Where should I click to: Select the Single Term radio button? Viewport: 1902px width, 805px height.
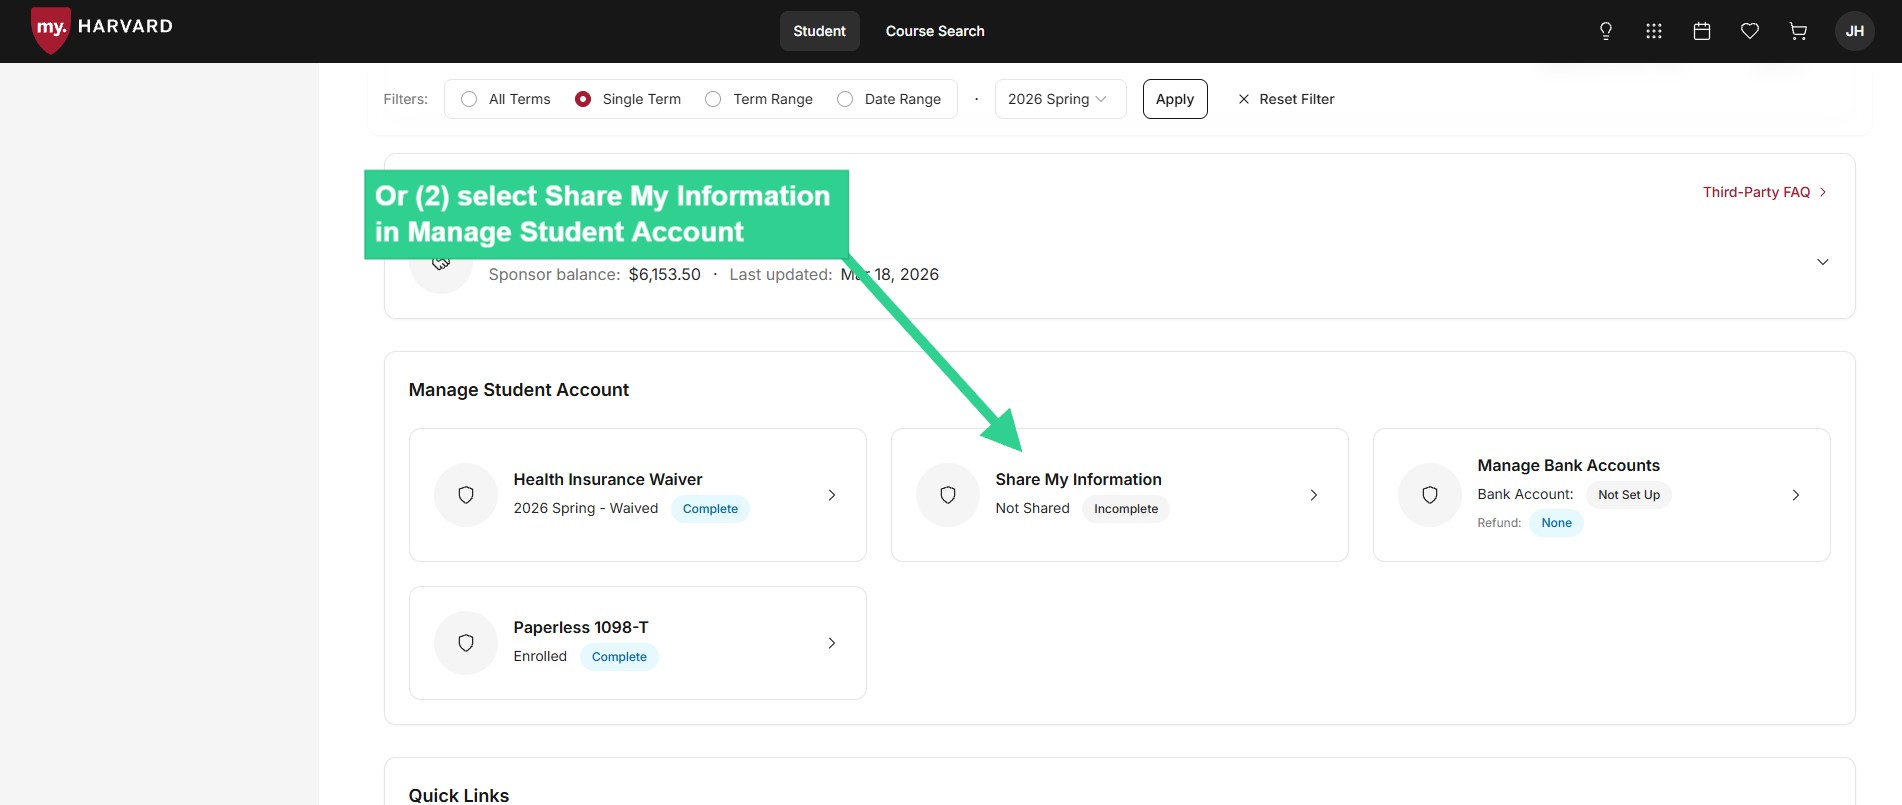point(583,99)
